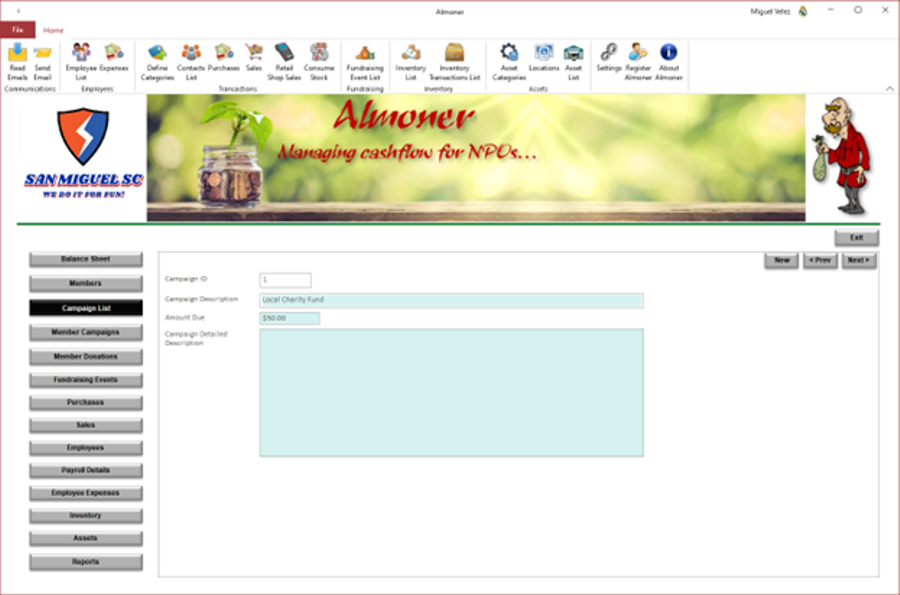Click the Amount Due field
Screen dimensions: 900x595
click(x=289, y=318)
